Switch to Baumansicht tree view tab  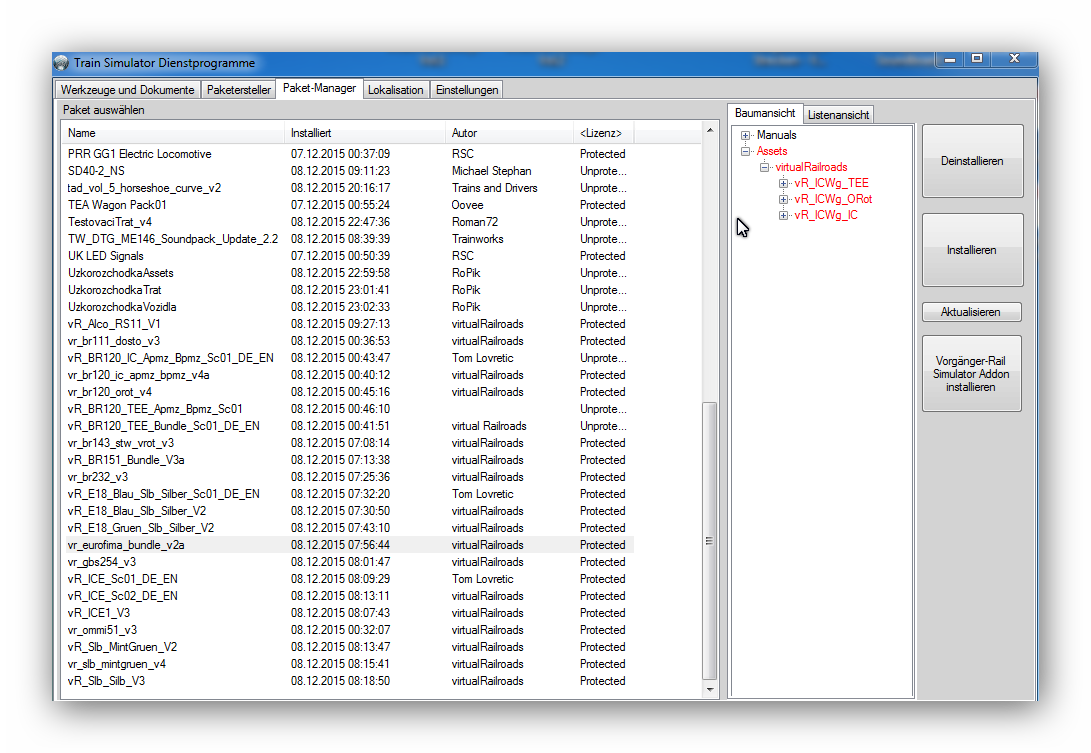[x=765, y=113]
